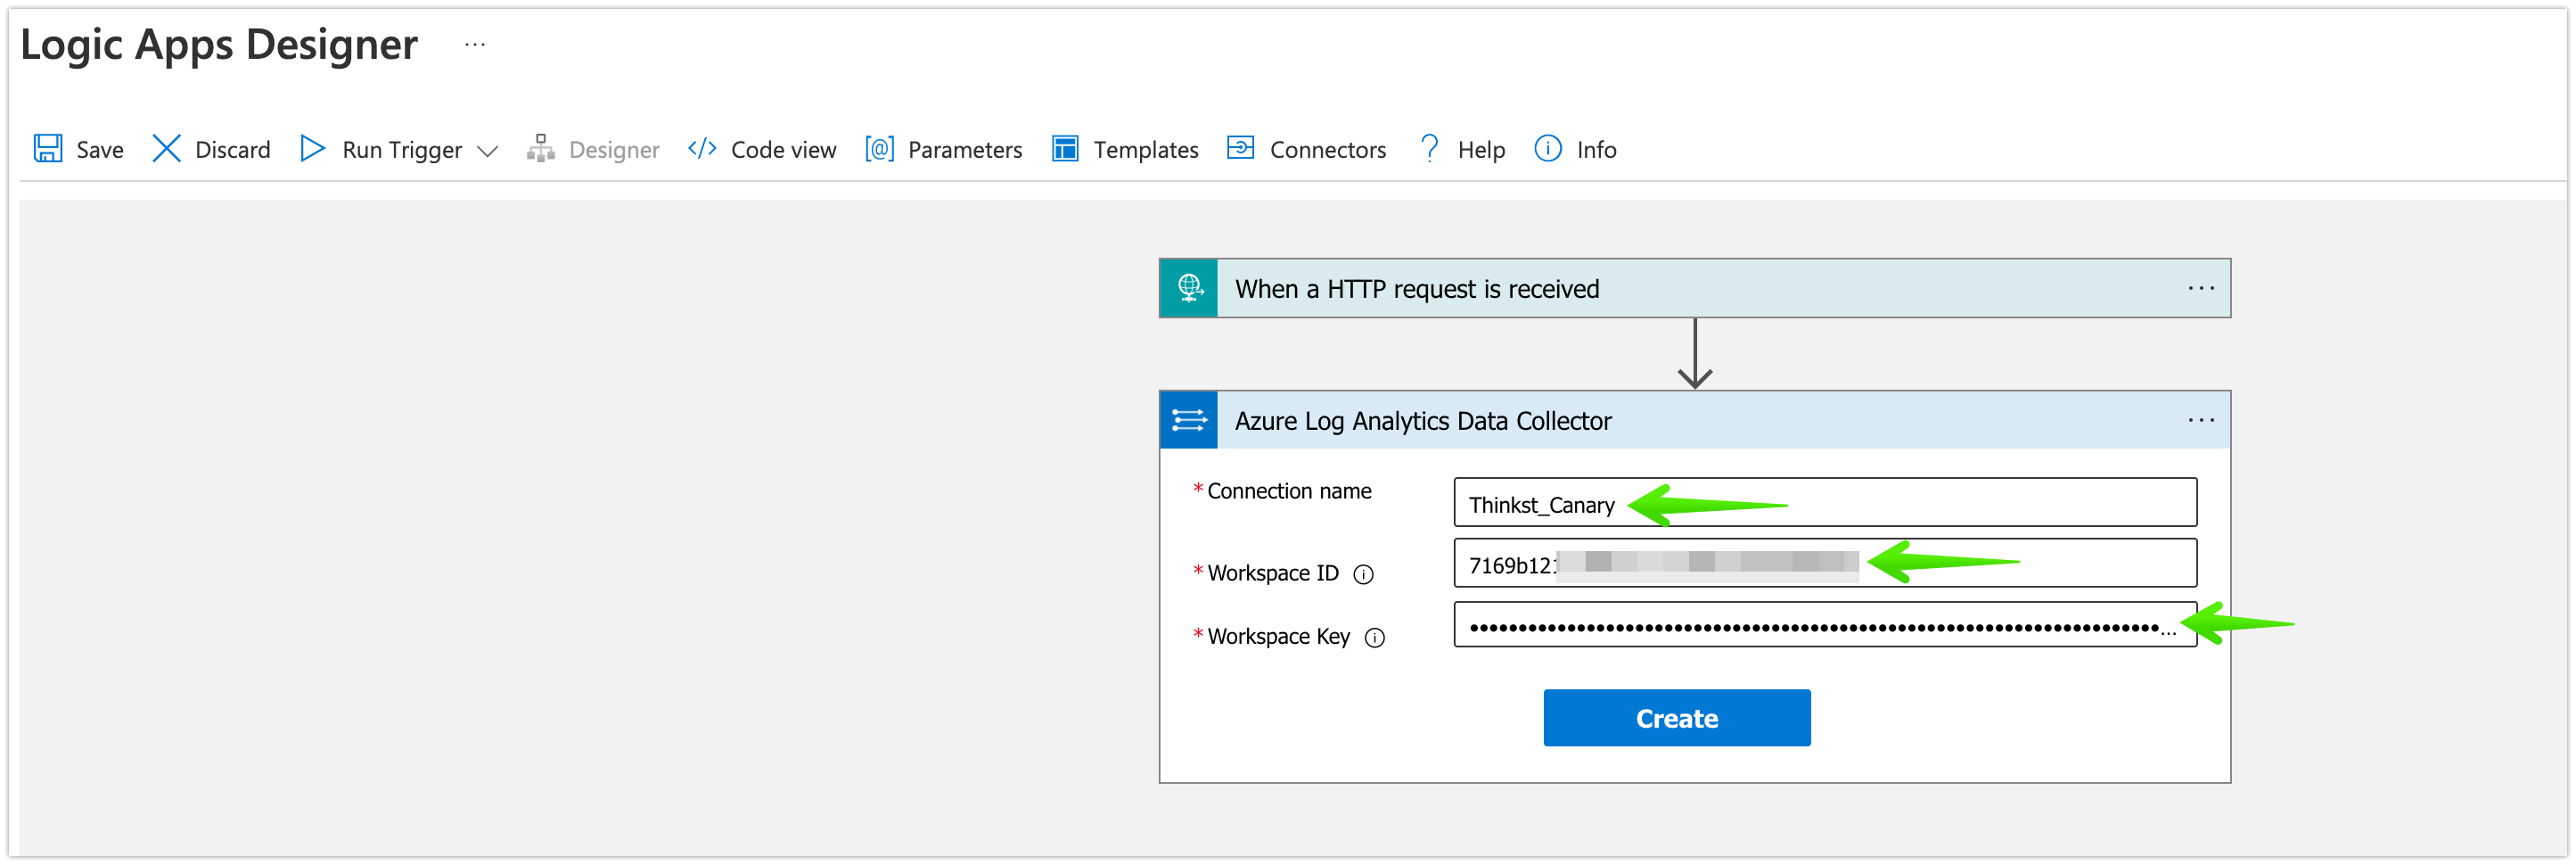
Task: Open Connectors from the toolbar
Action: point(1328,150)
